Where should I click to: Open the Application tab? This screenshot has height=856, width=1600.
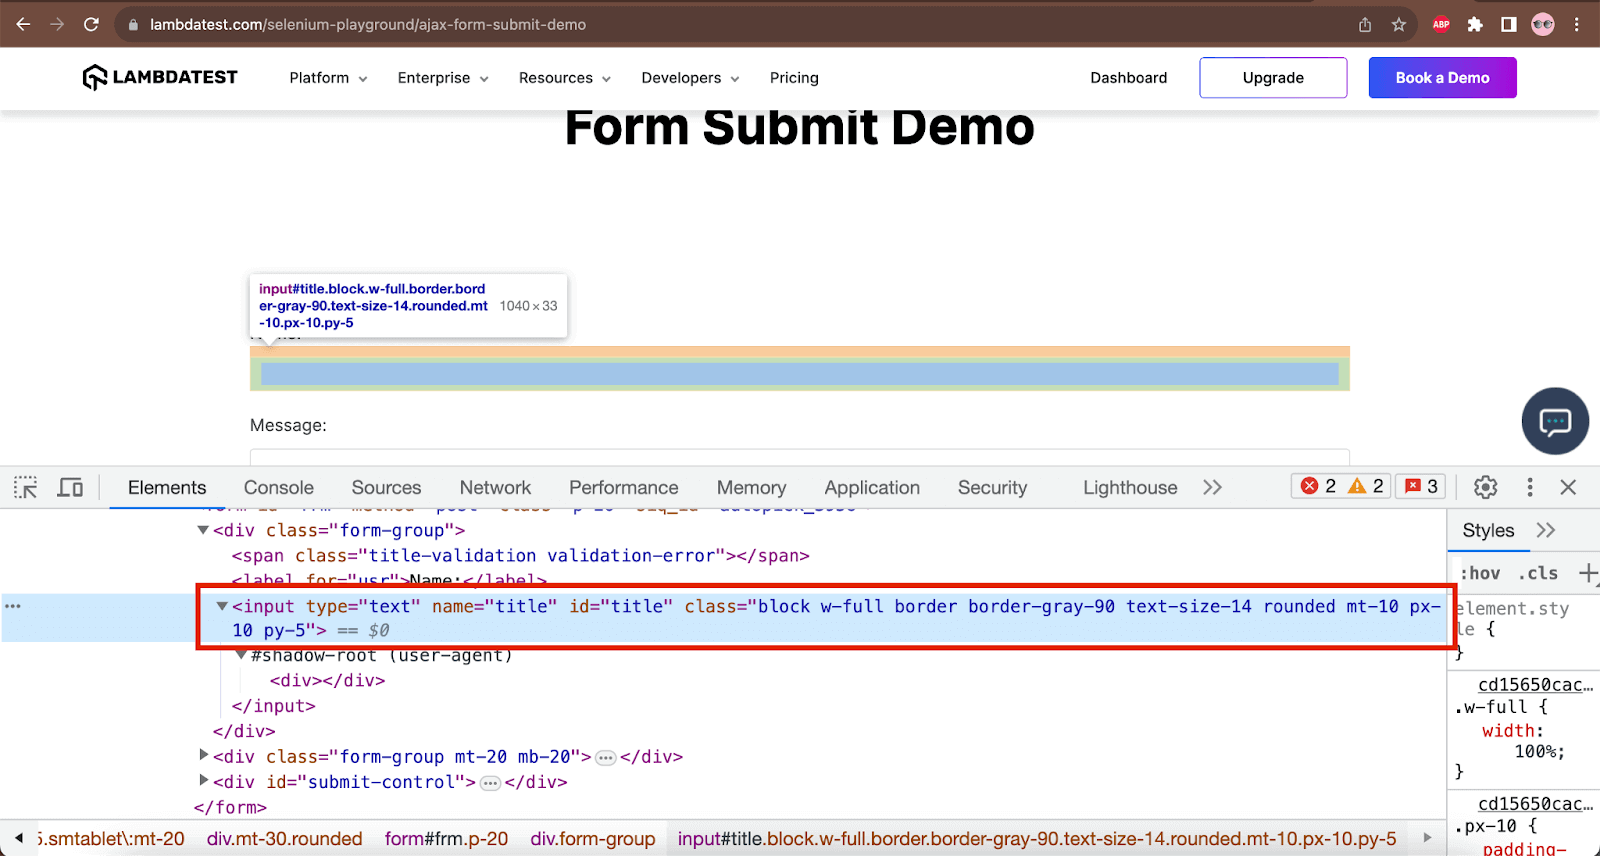[x=872, y=487]
